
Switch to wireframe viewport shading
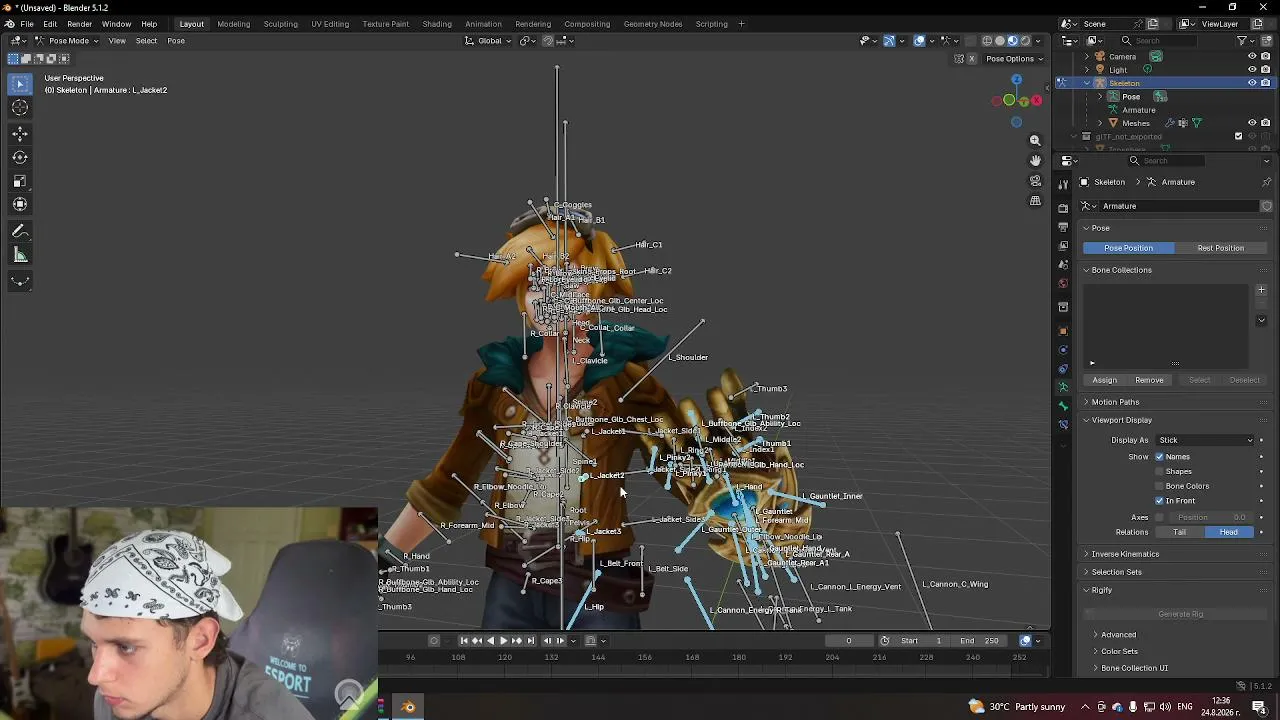coord(987,41)
